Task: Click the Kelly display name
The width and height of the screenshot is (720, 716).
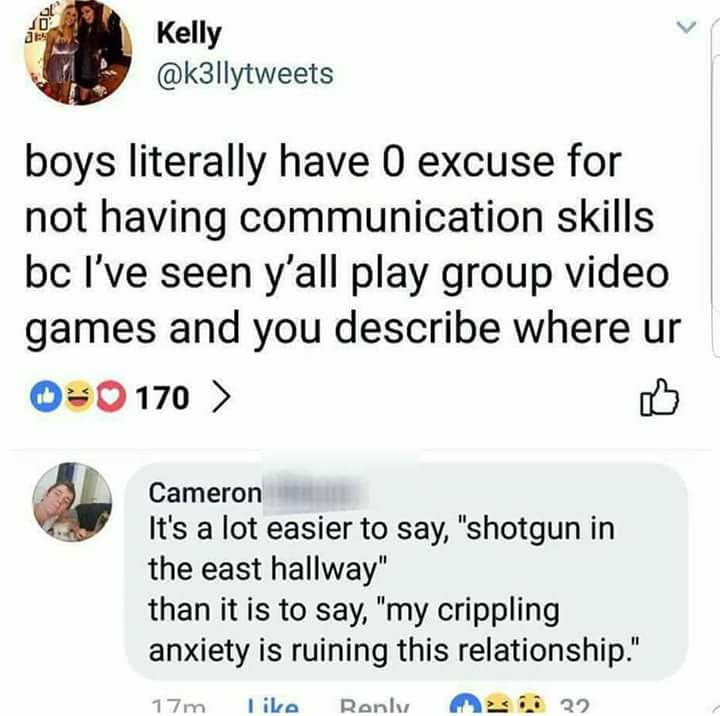Action: [x=189, y=34]
